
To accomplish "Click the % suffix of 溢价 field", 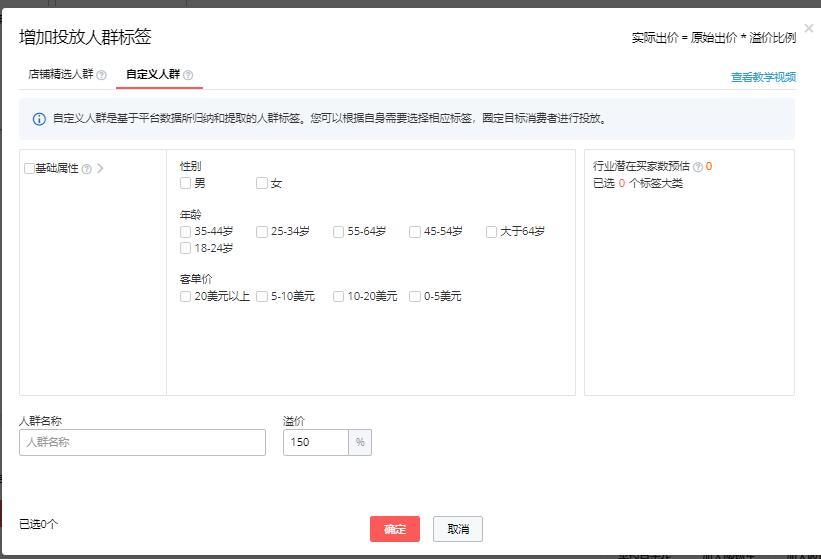I will pos(360,442).
